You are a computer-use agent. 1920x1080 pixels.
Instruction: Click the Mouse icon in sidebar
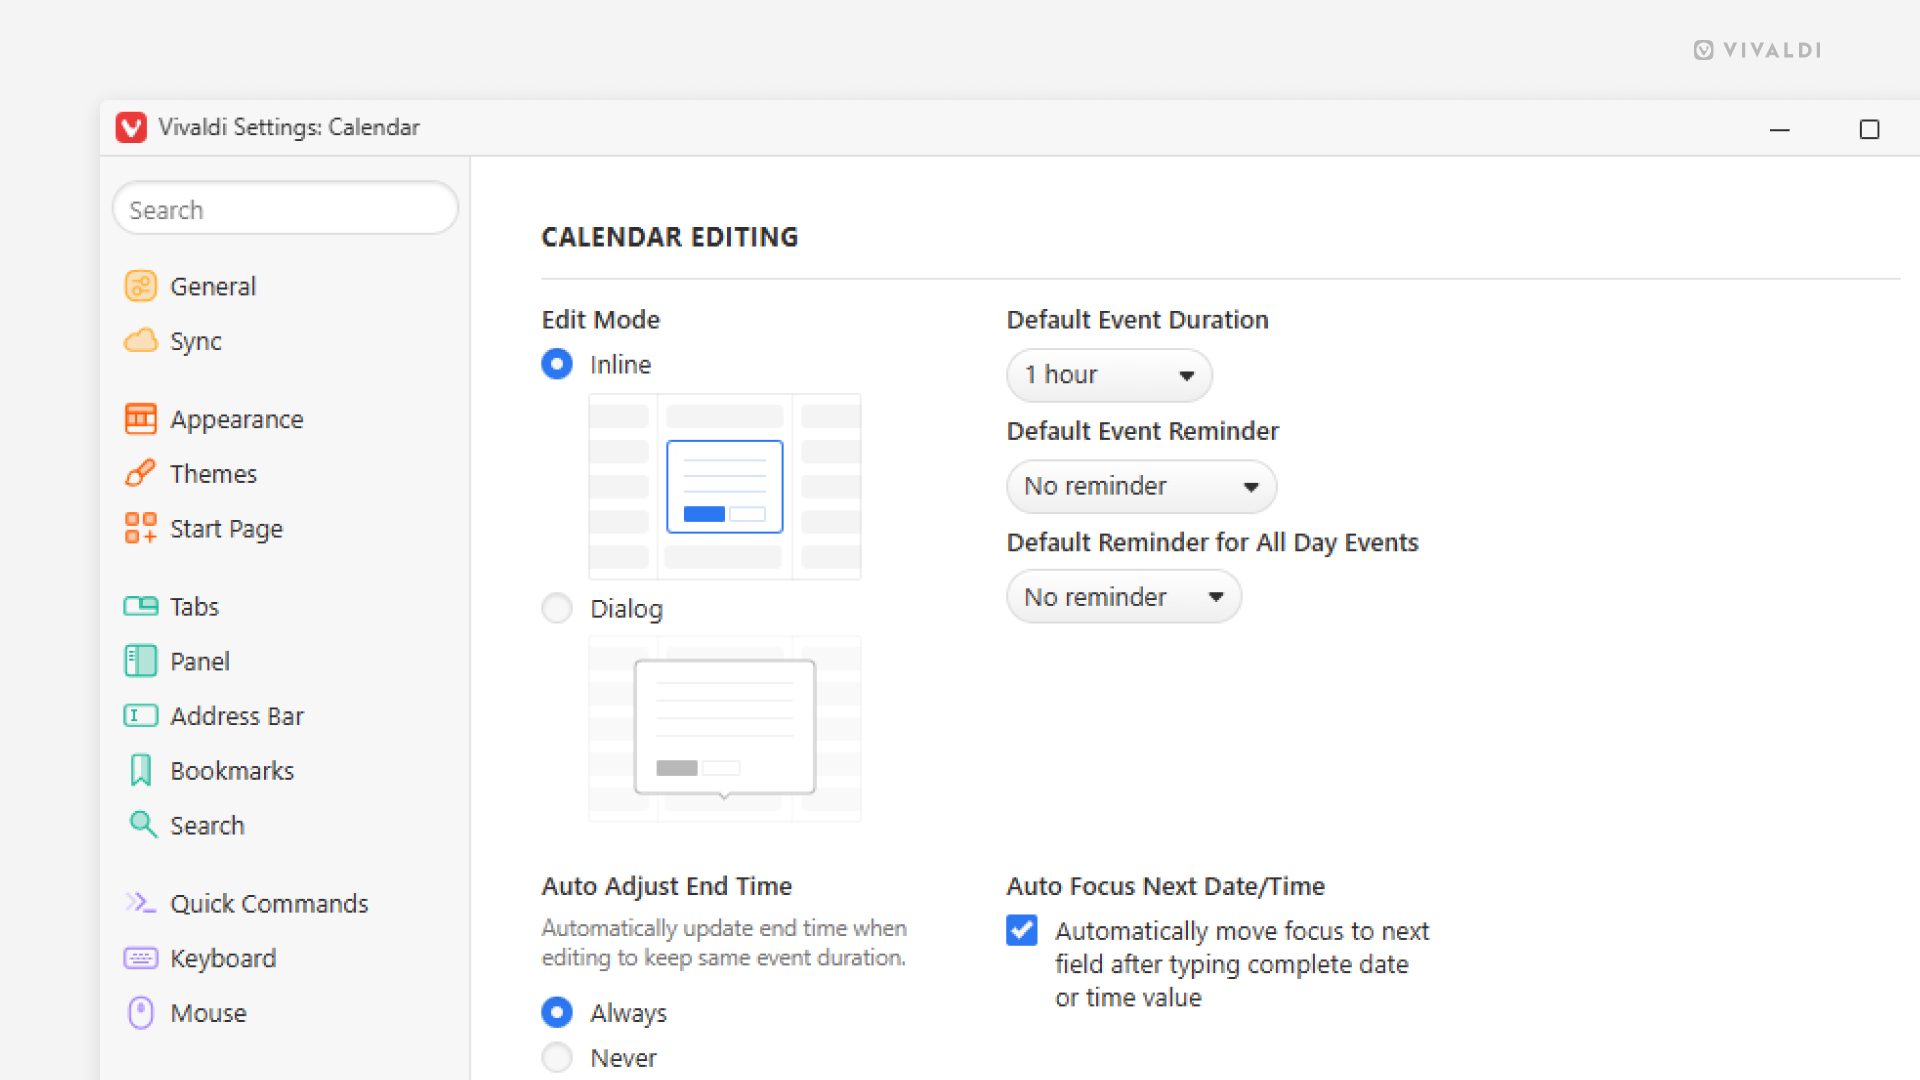140,1013
